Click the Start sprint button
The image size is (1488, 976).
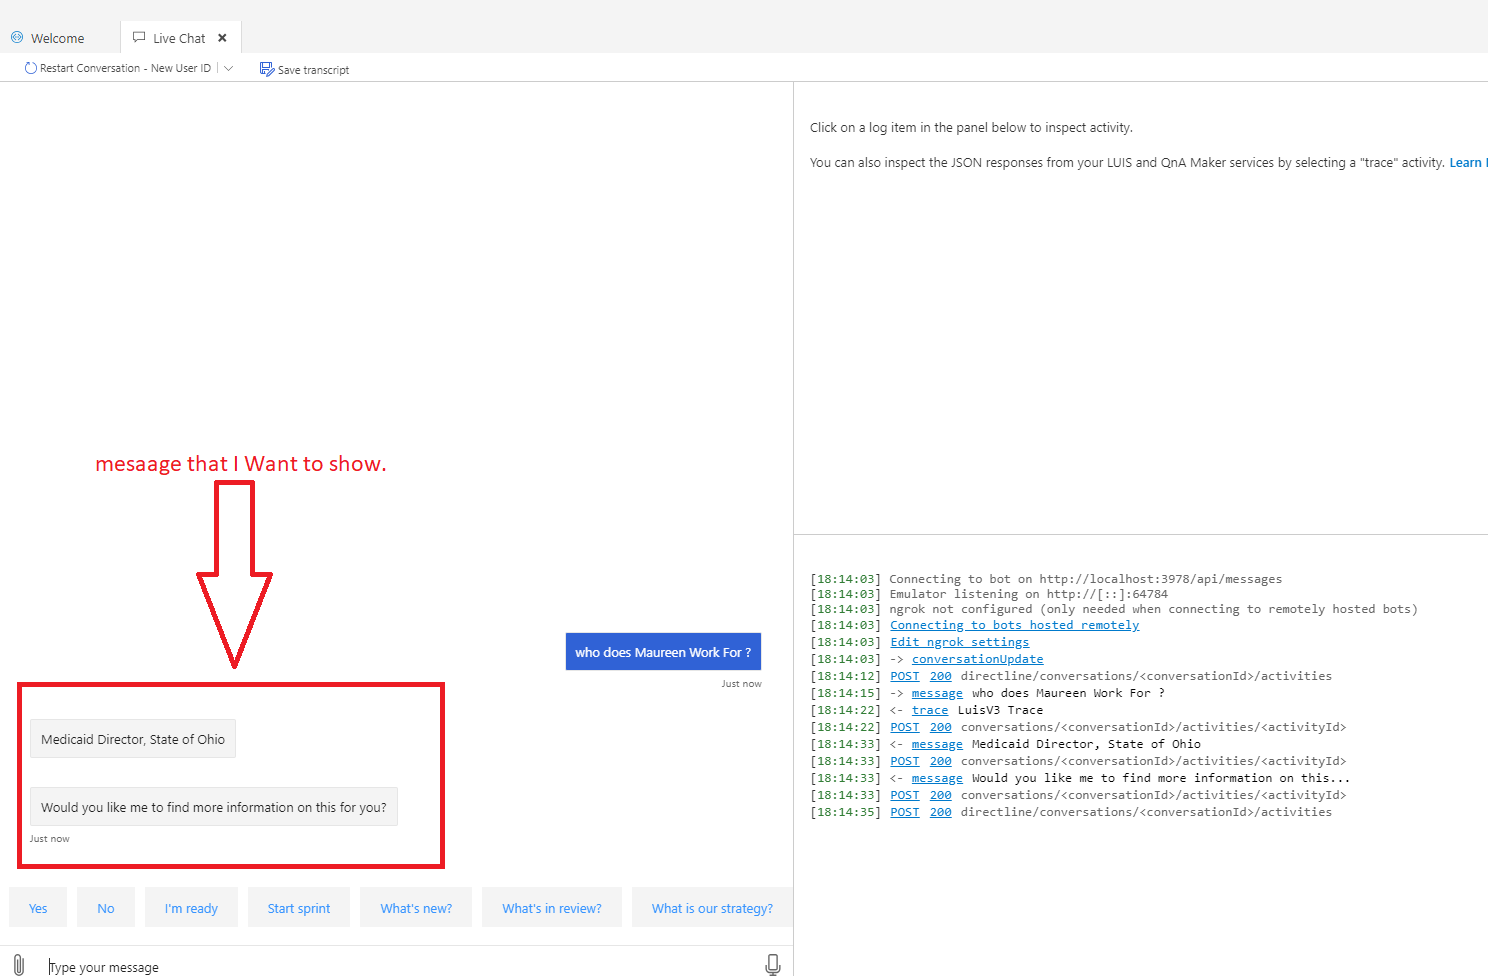point(298,907)
